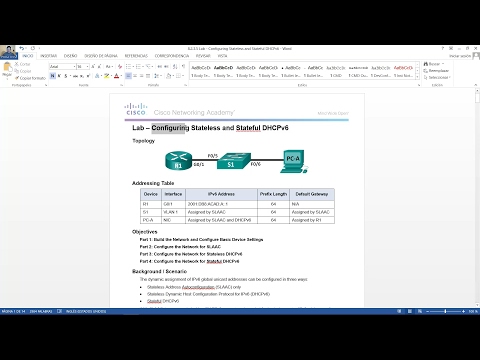Click the zoom slider in status bar

(445, 311)
